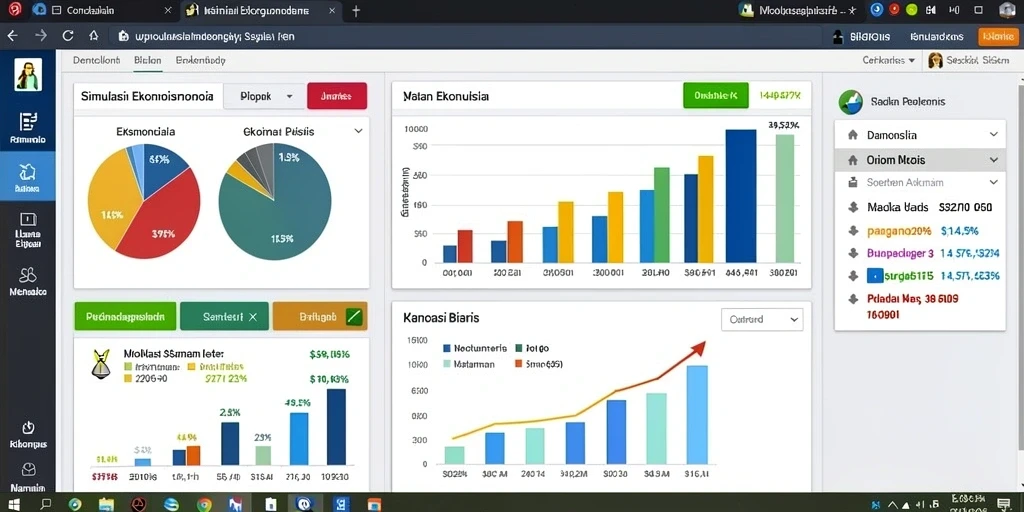Click the browser reload icon

[68, 36]
